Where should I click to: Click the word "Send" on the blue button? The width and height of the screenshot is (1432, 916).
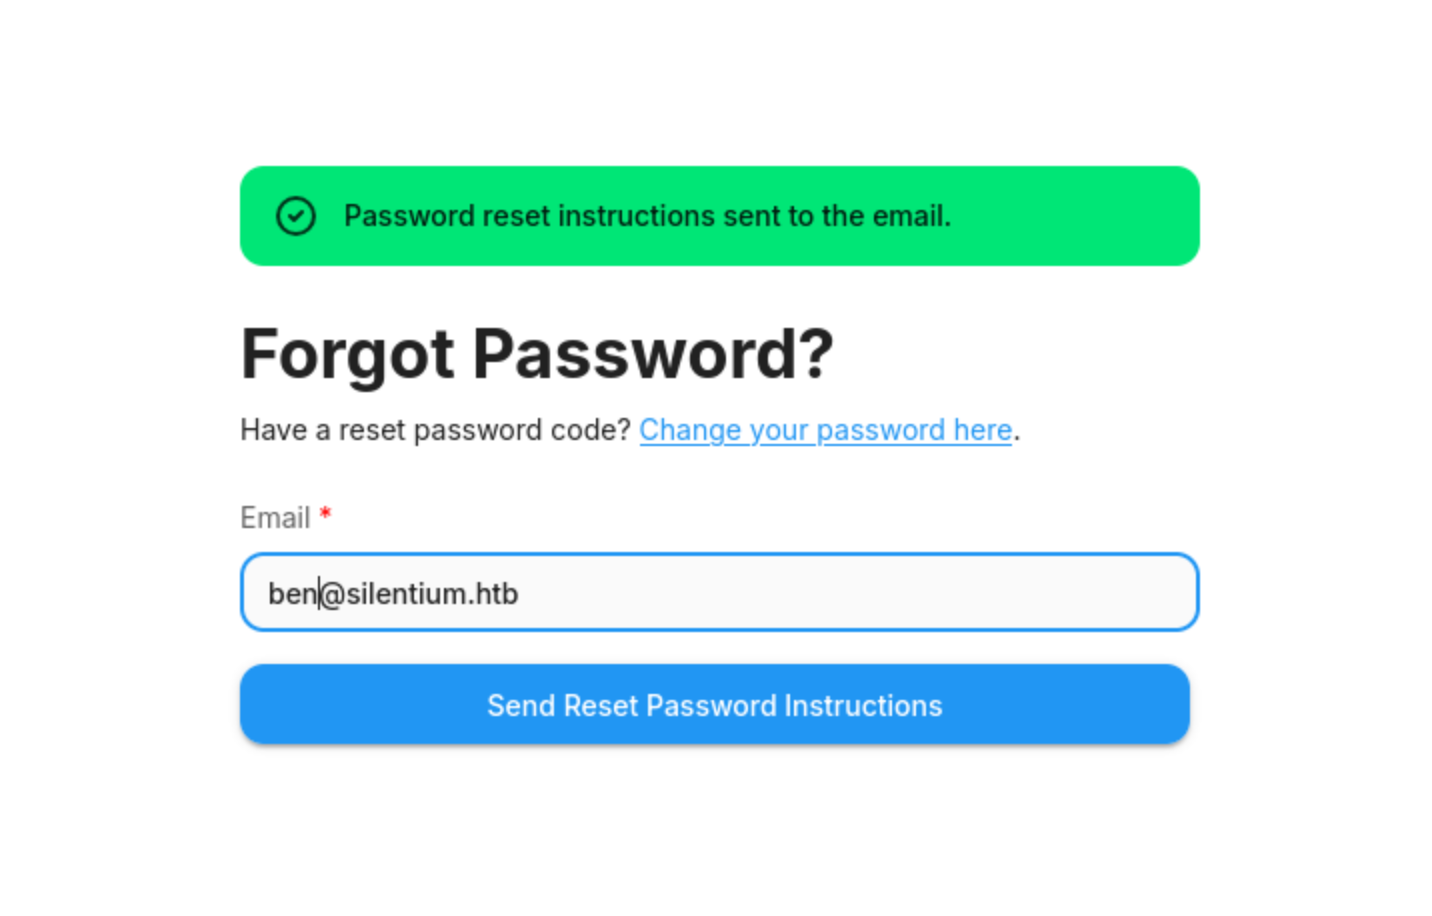521,706
